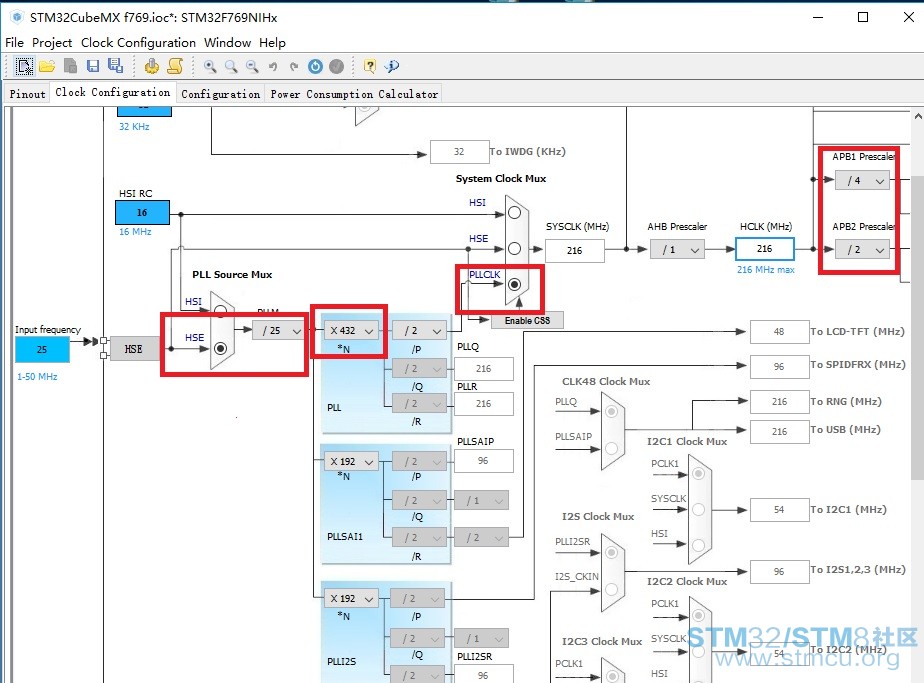The height and width of the screenshot is (683, 924).
Task: Open Help via the question mark icon
Action: point(369,66)
